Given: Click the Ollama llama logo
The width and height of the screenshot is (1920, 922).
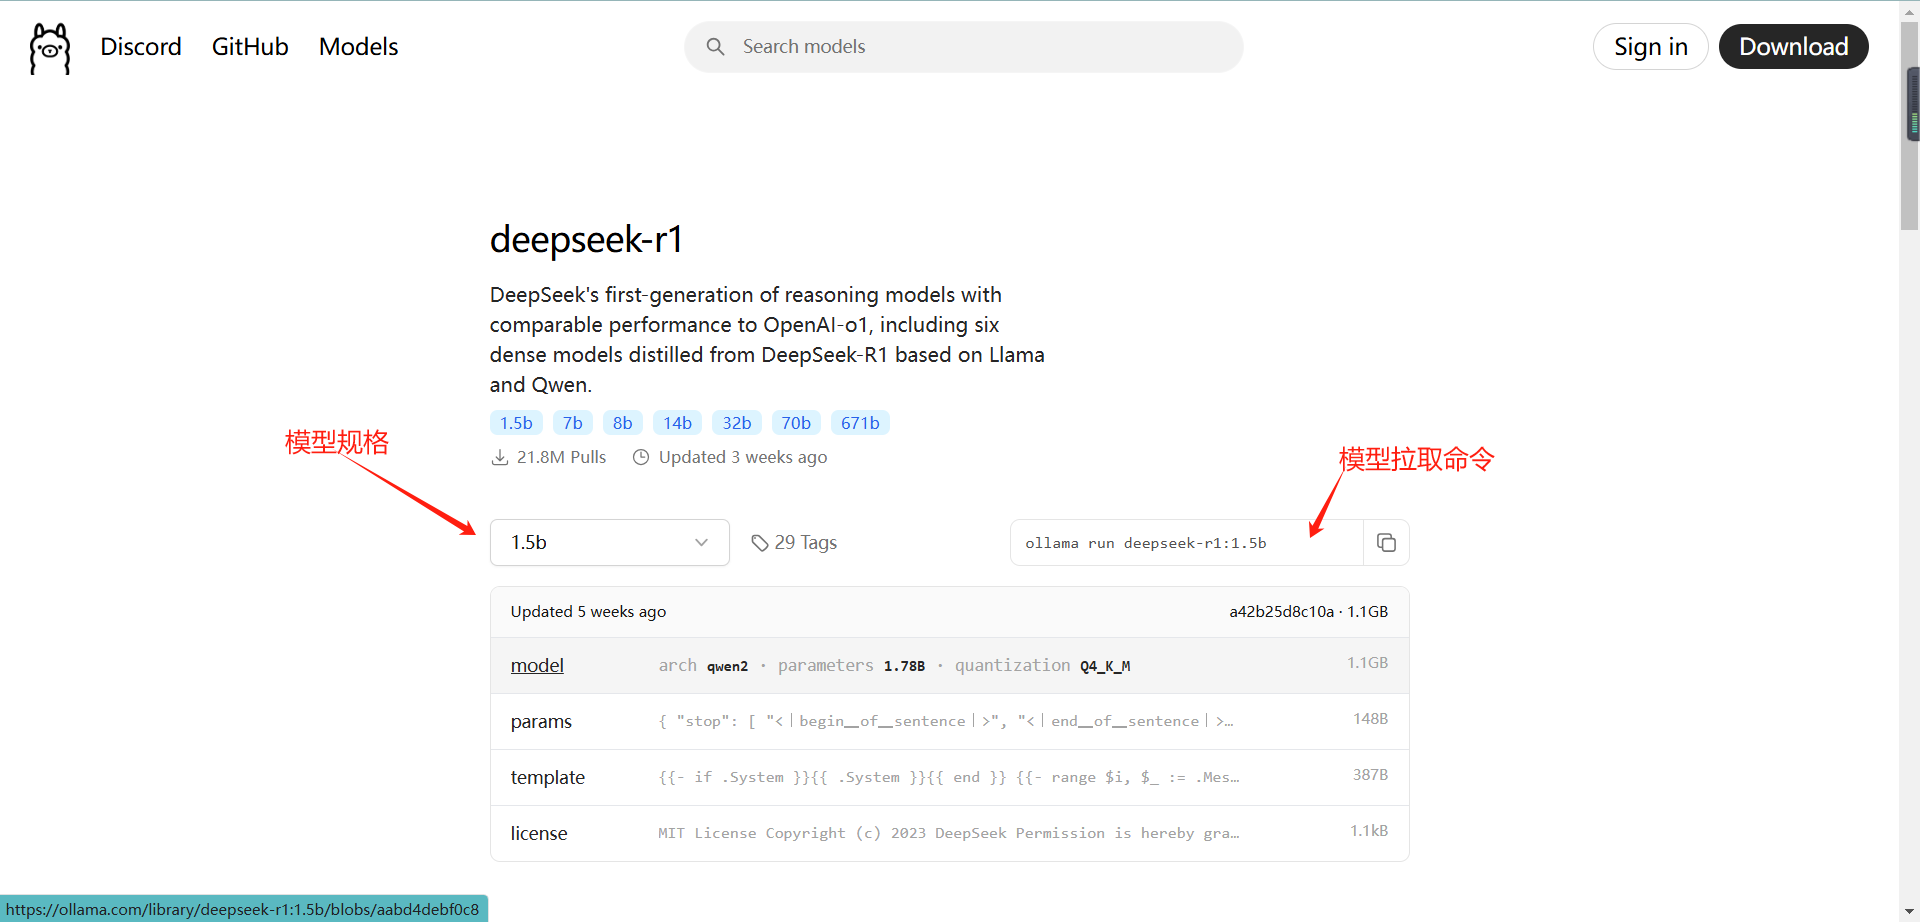Looking at the screenshot, I should (x=50, y=48).
